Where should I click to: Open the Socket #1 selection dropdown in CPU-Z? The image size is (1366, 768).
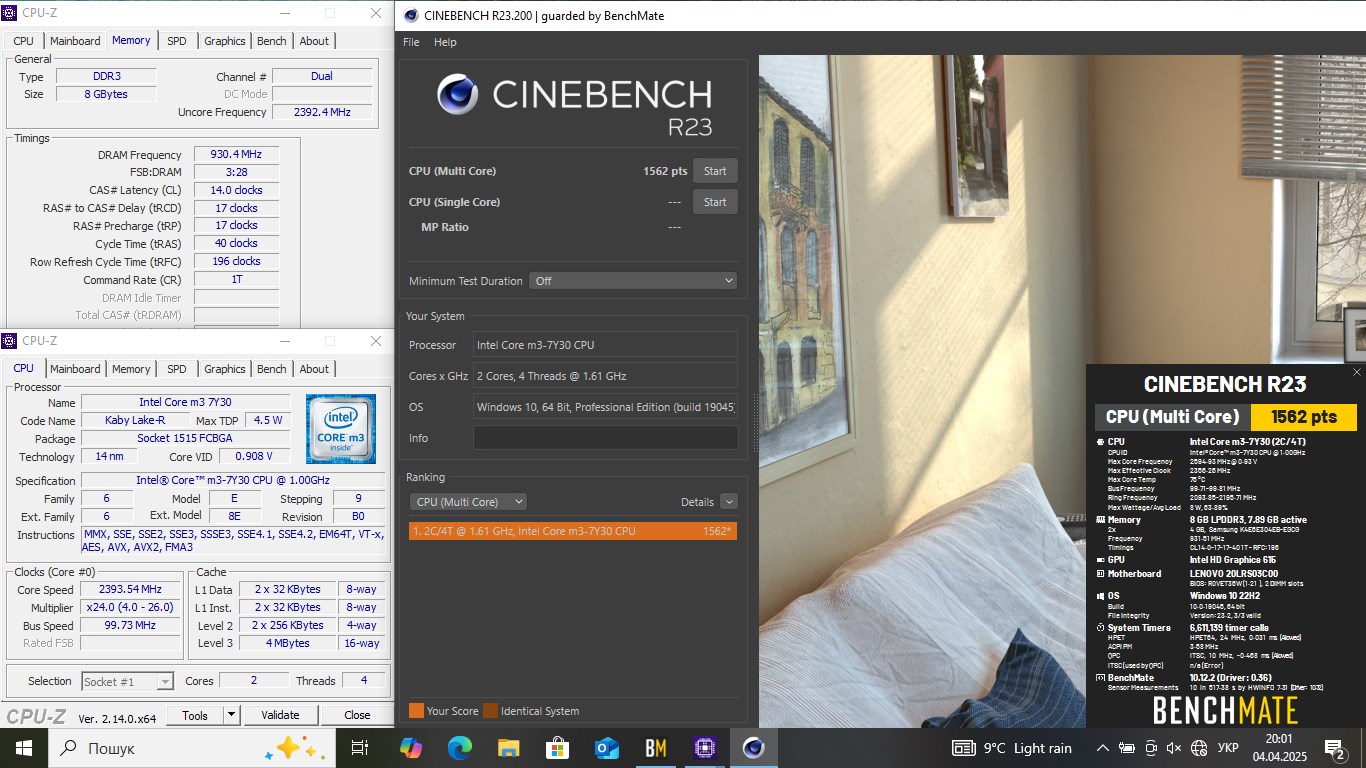tap(128, 681)
